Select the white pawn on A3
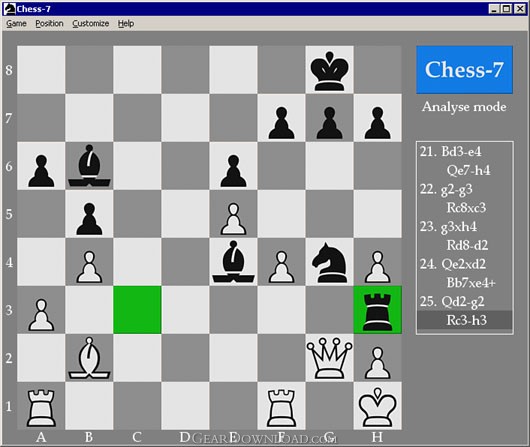 (41, 315)
